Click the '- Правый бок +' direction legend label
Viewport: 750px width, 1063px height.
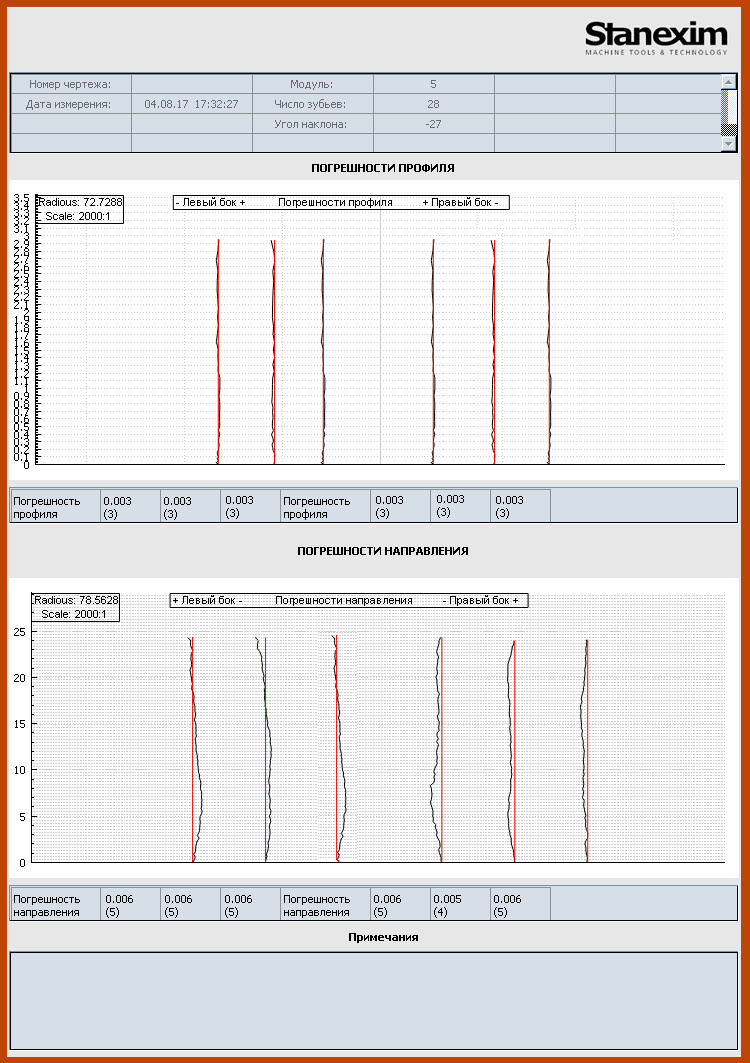click(x=480, y=600)
